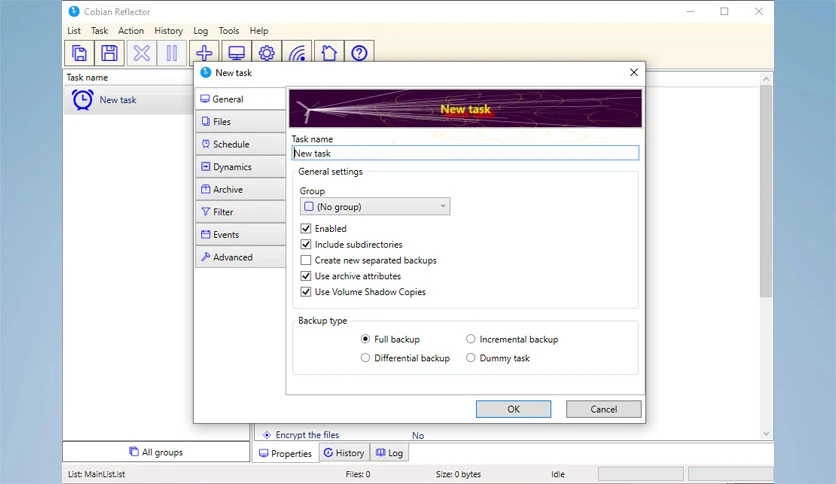
Task: Open the Filter section in sidebar
Action: point(241,212)
